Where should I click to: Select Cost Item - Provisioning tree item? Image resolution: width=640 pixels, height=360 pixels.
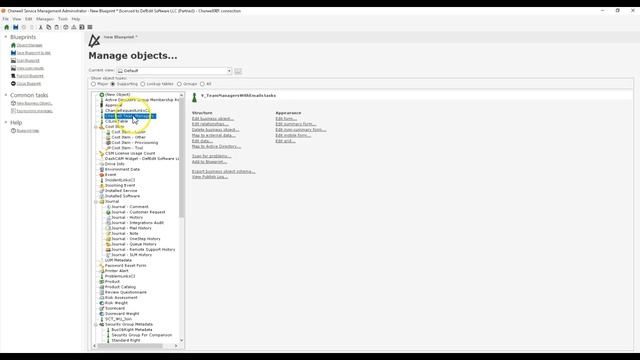coord(135,143)
